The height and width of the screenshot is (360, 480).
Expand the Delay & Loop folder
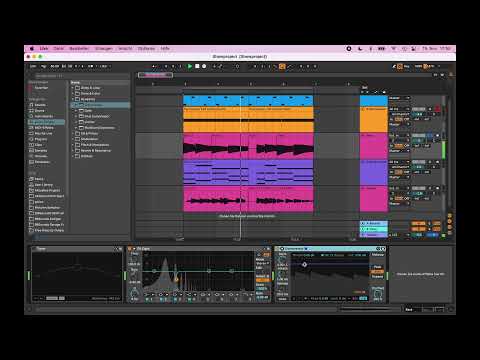click(73, 88)
